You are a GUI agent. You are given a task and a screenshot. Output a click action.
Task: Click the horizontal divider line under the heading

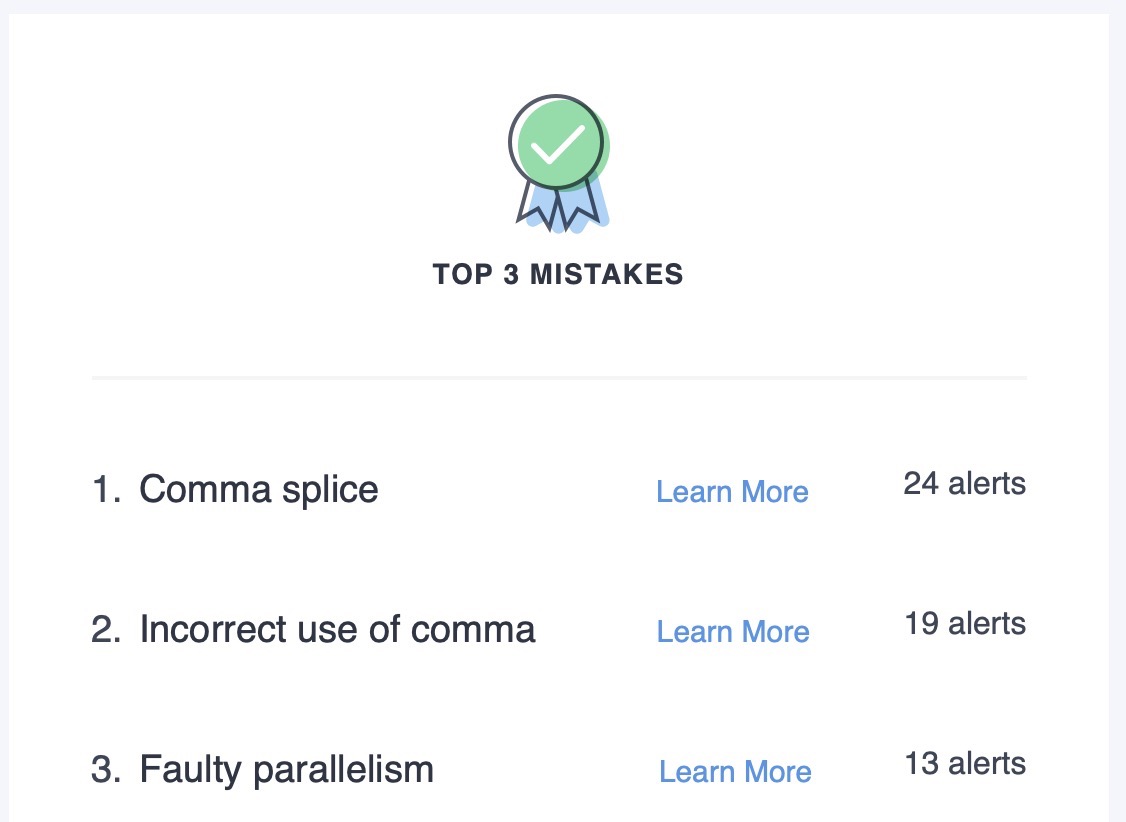coord(559,377)
